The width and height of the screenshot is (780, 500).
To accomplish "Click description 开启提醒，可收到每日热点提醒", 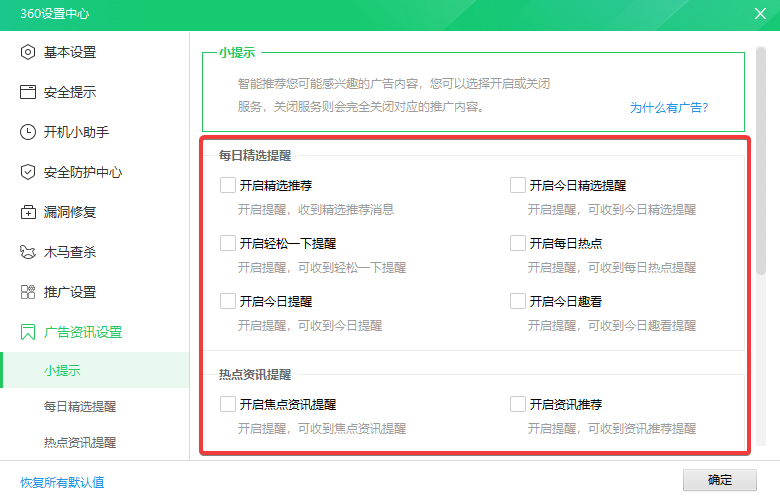I will [611, 268].
